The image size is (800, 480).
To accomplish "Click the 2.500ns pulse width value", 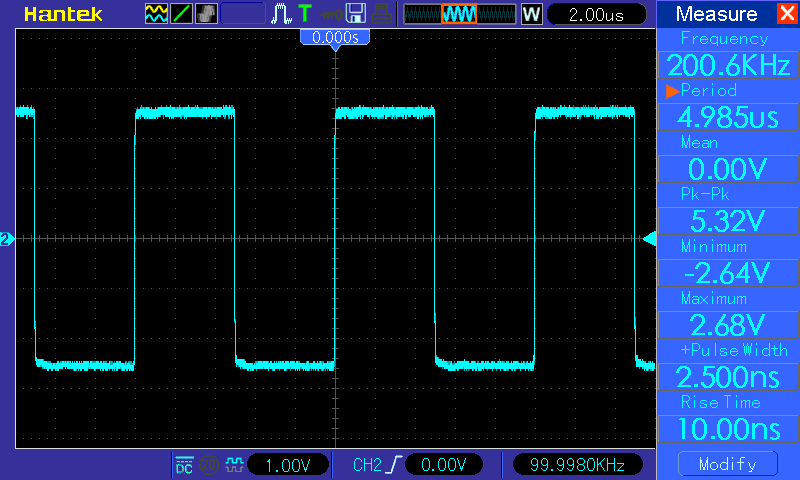I will pyautogui.click(x=728, y=377).
